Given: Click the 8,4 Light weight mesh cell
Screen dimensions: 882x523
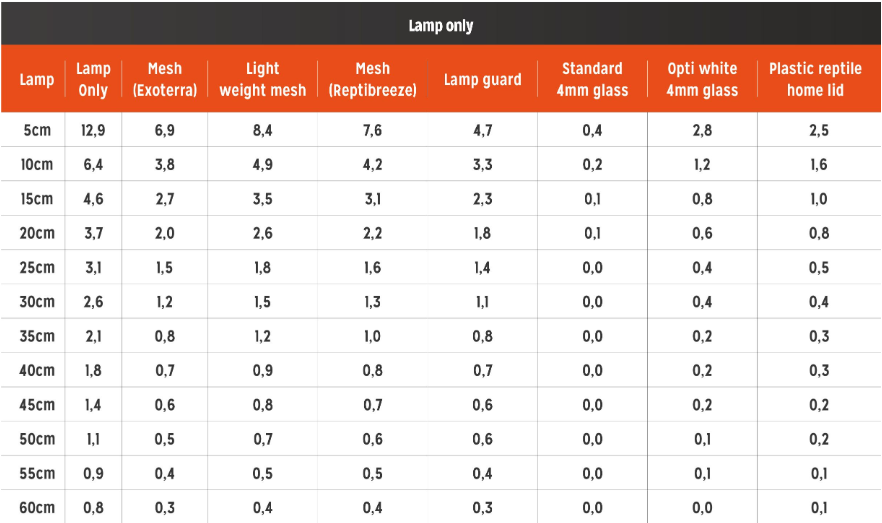Looking at the screenshot, I should point(263,130).
